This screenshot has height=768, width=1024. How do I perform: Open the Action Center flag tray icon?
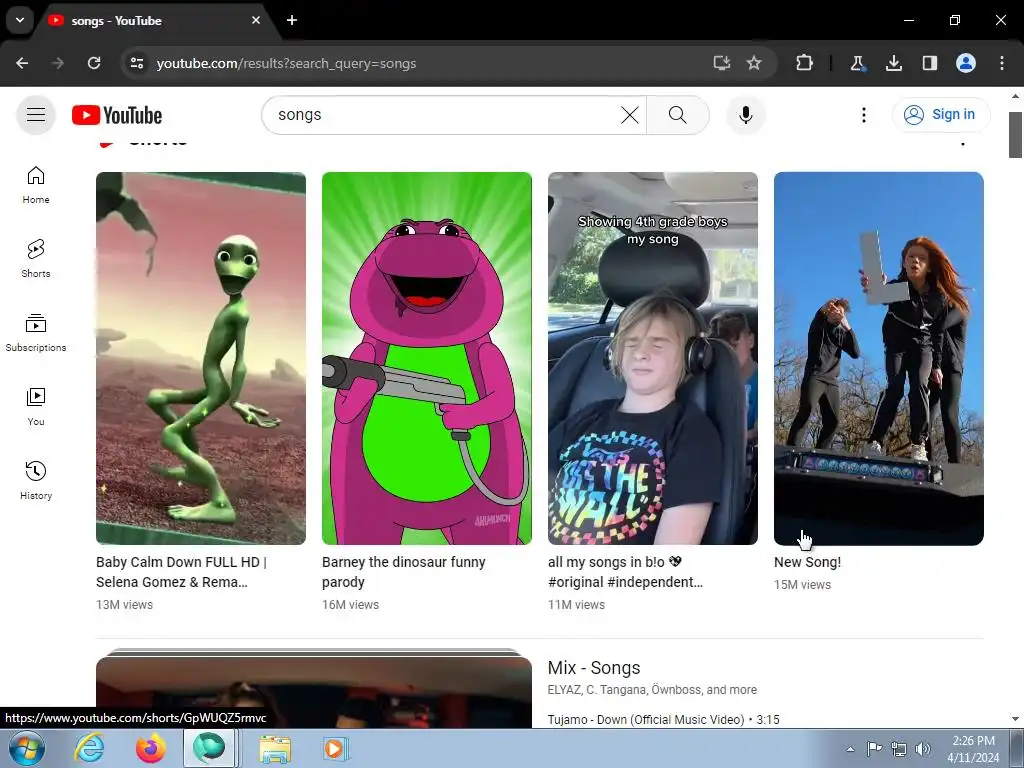pos(874,749)
